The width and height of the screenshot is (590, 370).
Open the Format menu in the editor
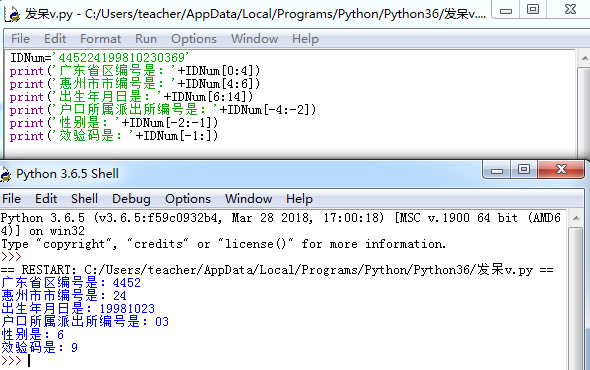100,39
